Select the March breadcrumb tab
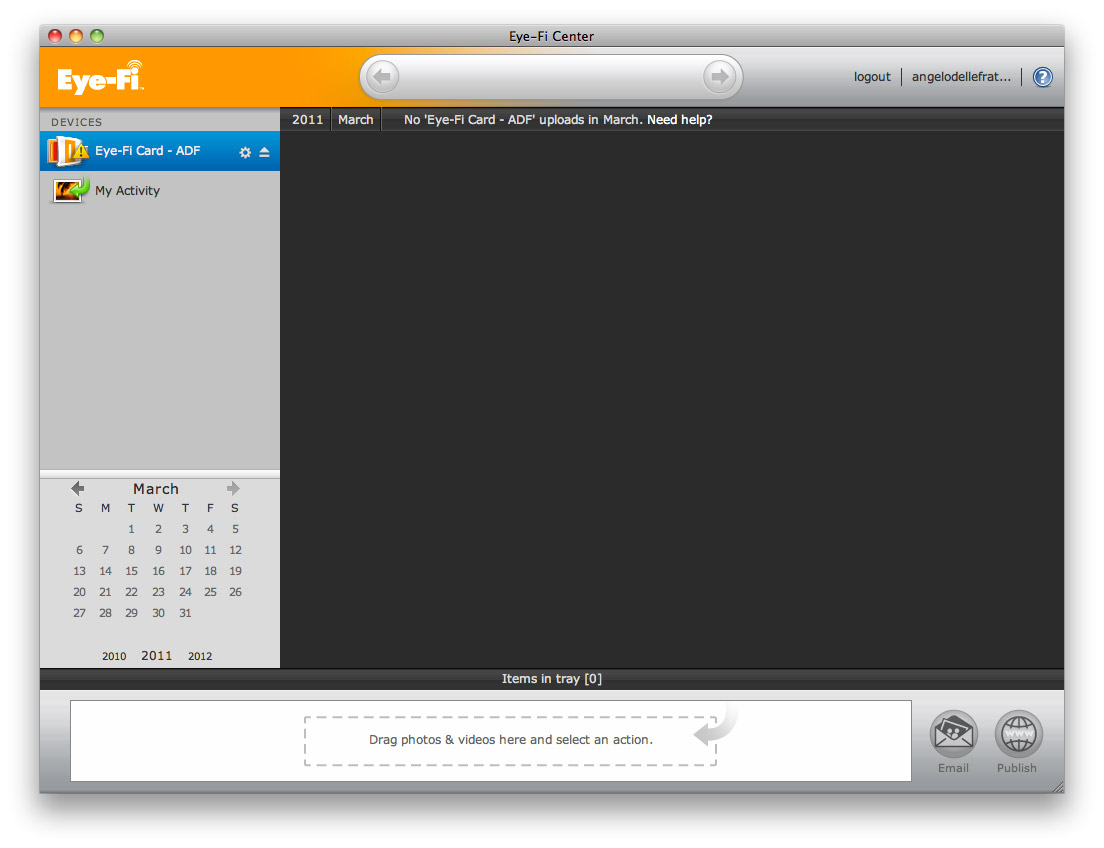This screenshot has width=1104, height=848. 356,120
